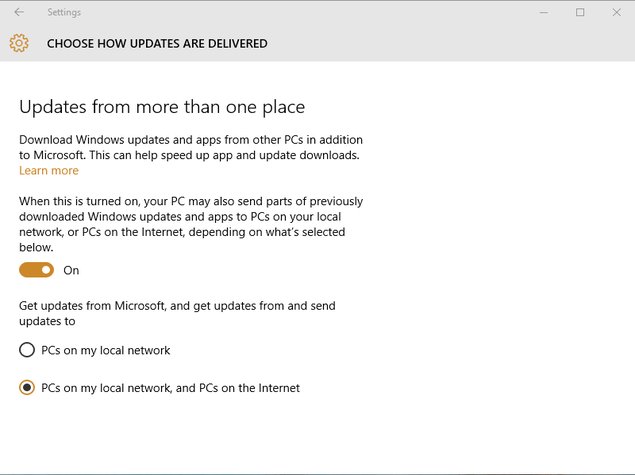
Task: Select the PCs on my local network radio button
Action: pos(27,350)
